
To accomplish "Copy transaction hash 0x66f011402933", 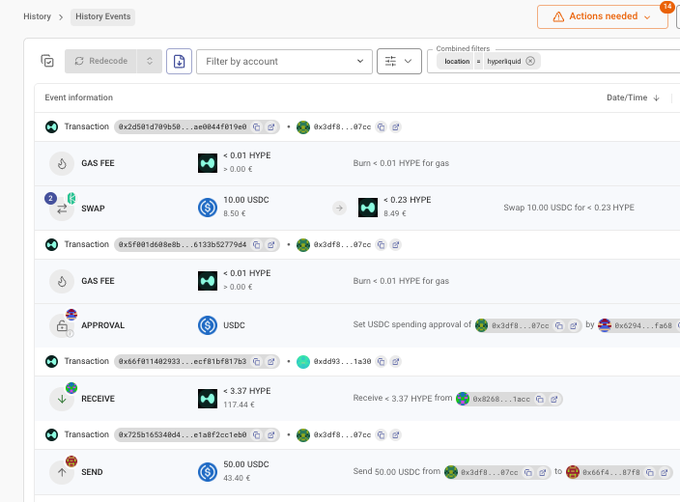I will [x=257, y=362].
